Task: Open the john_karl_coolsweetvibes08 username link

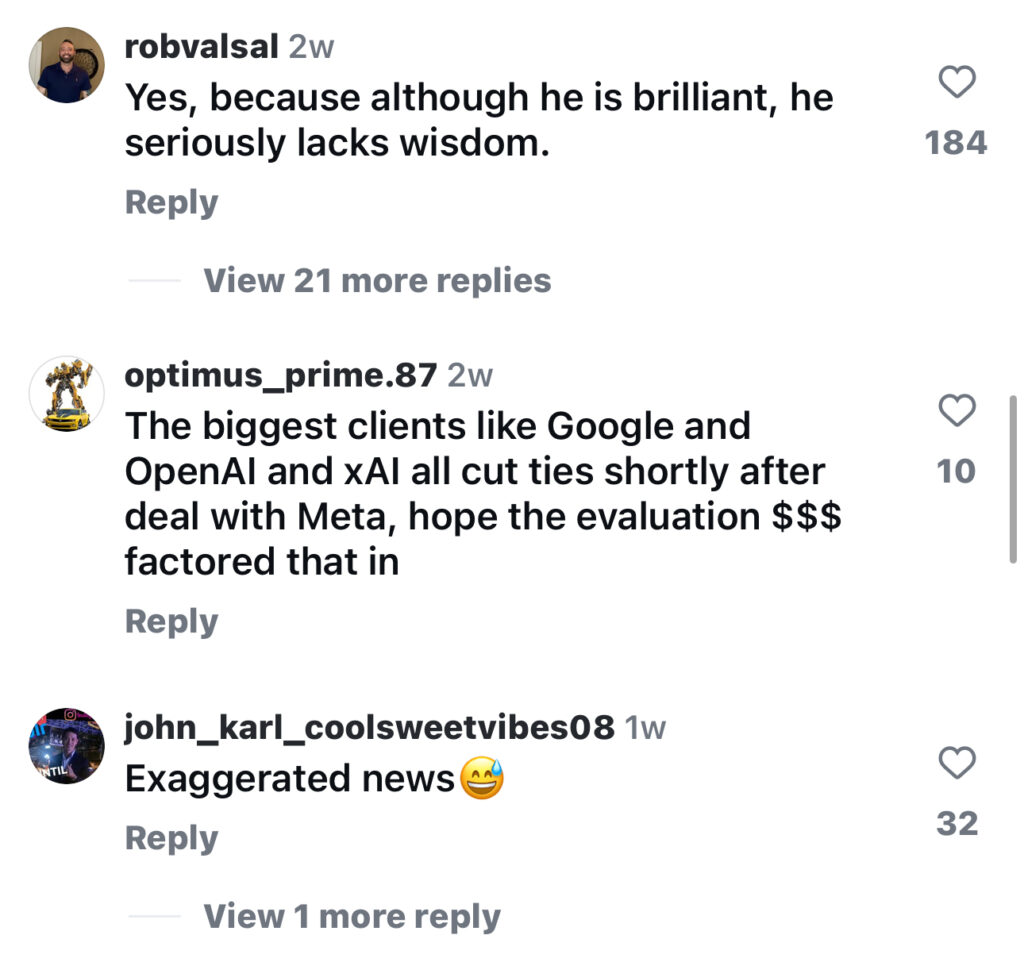Action: (369, 728)
